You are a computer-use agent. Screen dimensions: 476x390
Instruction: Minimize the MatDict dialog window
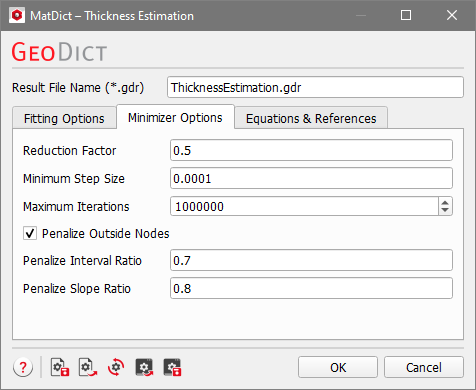pos(361,15)
